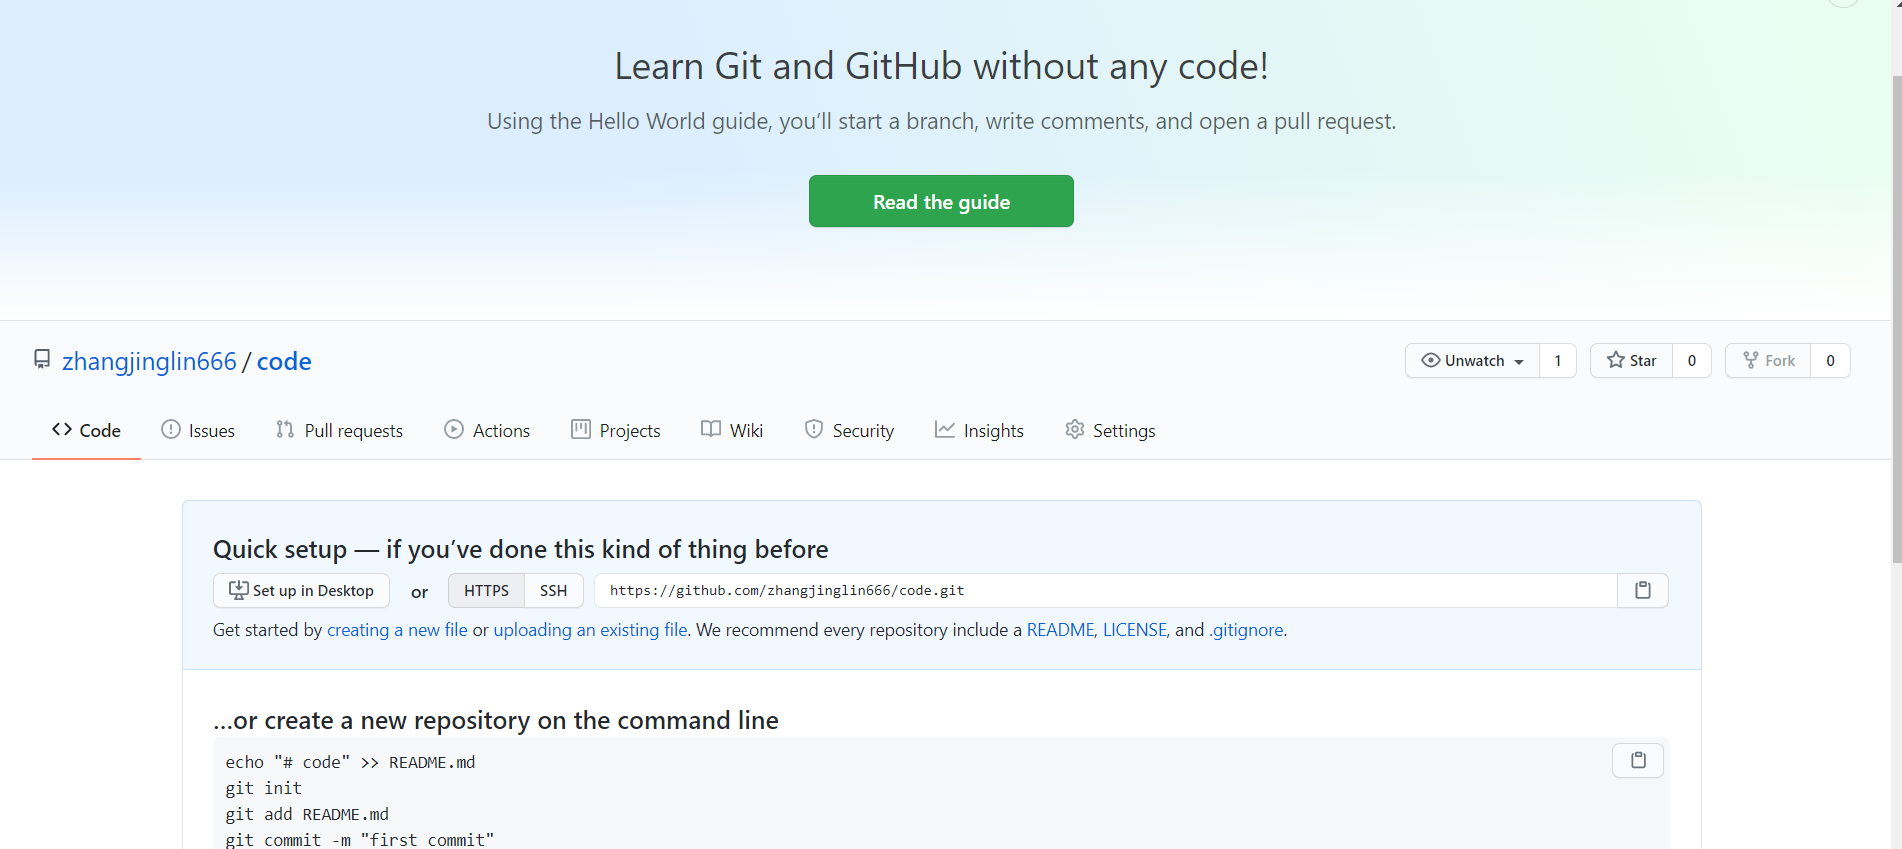Click the 'git init' command line

tap(264, 788)
